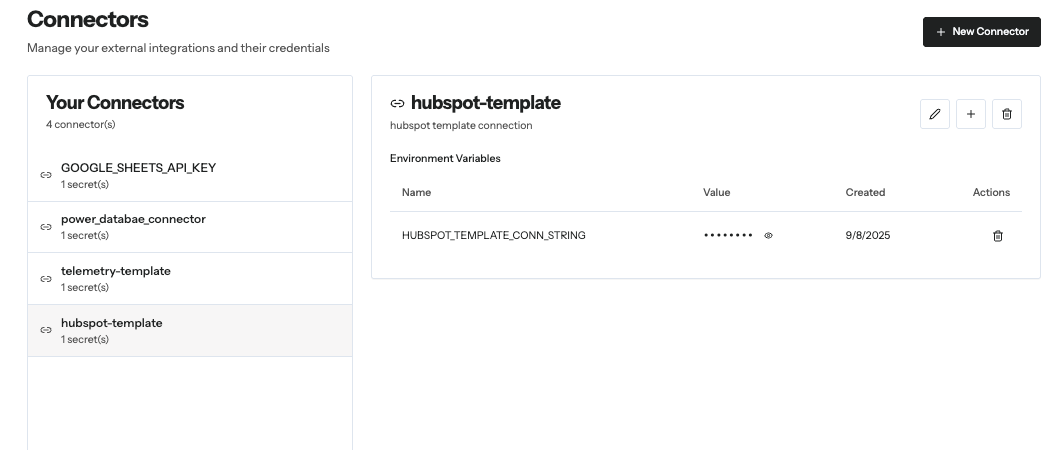Click the HUBSPOT_TEMPLATE_CONN_STRING variable name
The image size is (1062, 450).
[x=494, y=235]
